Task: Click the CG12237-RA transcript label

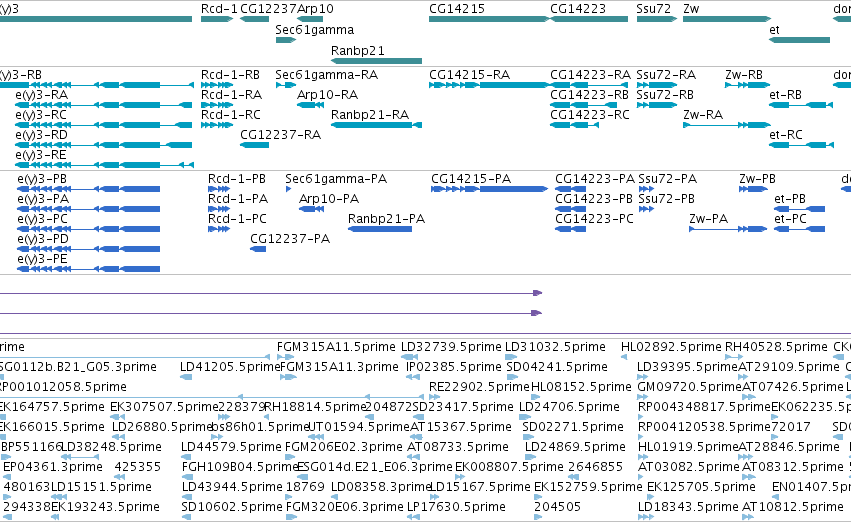Action: pos(280,135)
